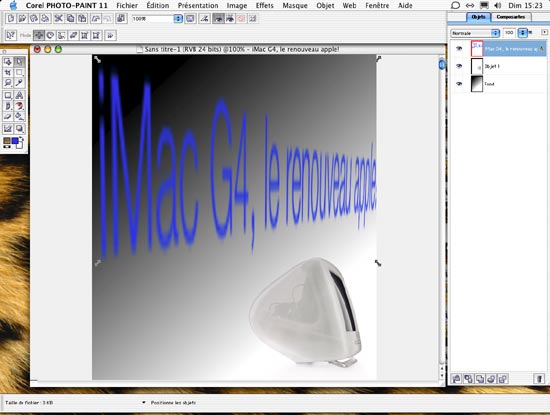Viewport: 550px width, 415px height.
Task: Open the Web menu
Action: pos(349,5)
